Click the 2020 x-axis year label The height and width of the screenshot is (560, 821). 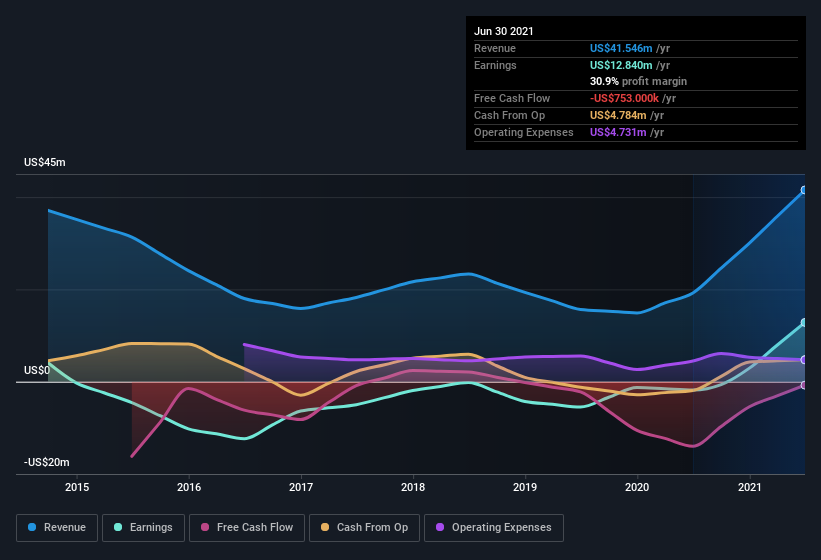tap(637, 487)
